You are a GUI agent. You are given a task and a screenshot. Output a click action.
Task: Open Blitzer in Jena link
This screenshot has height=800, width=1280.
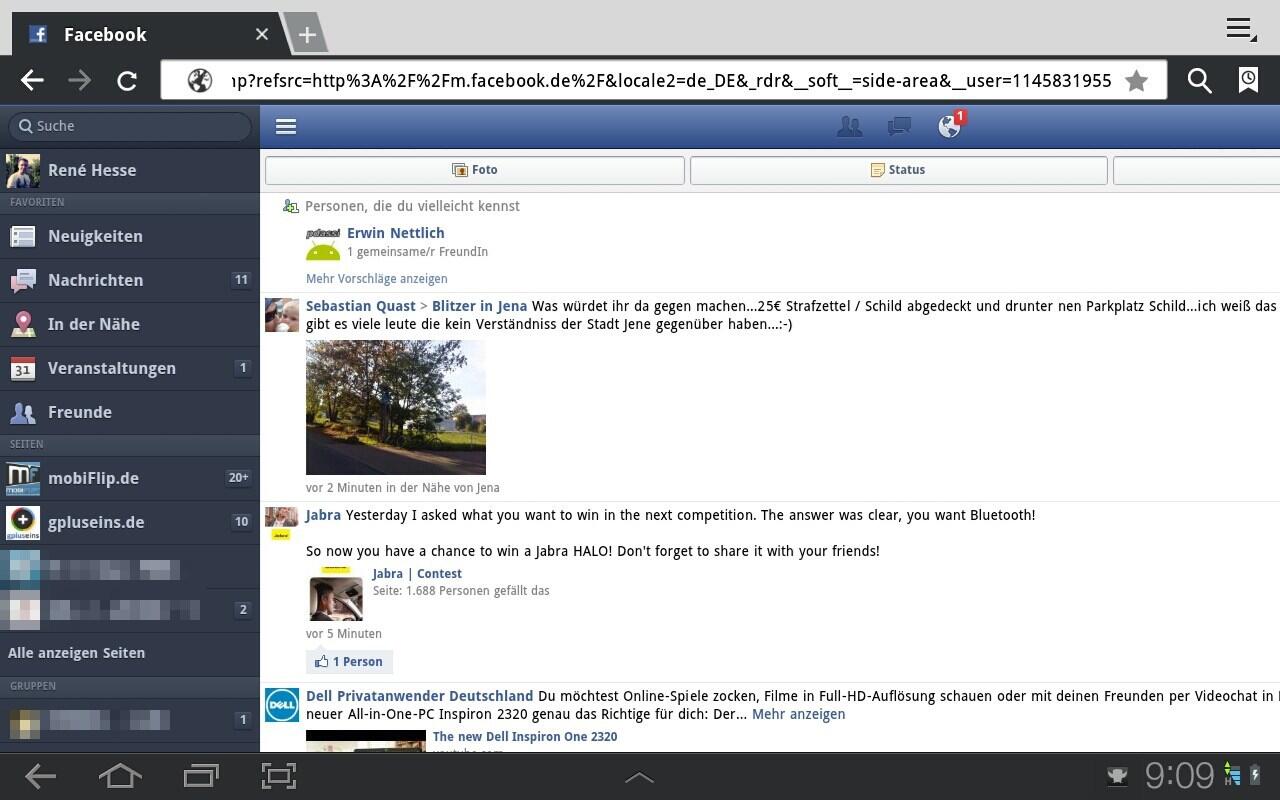(x=479, y=306)
